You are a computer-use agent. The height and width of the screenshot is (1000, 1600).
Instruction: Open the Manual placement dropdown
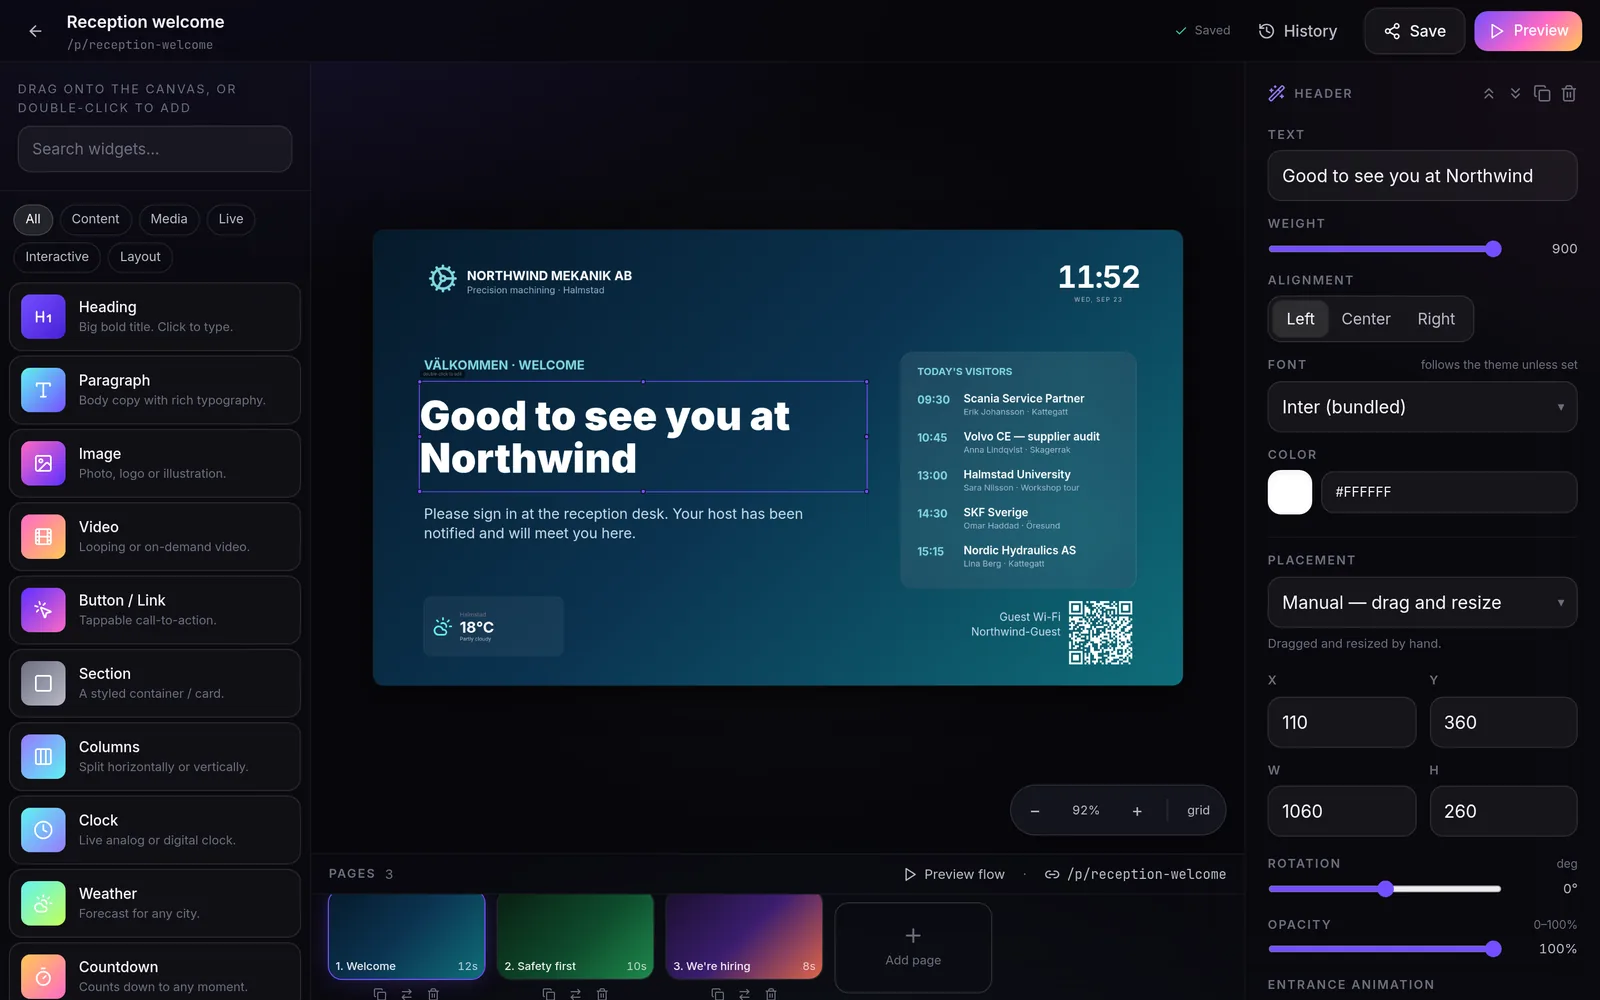[1422, 602]
